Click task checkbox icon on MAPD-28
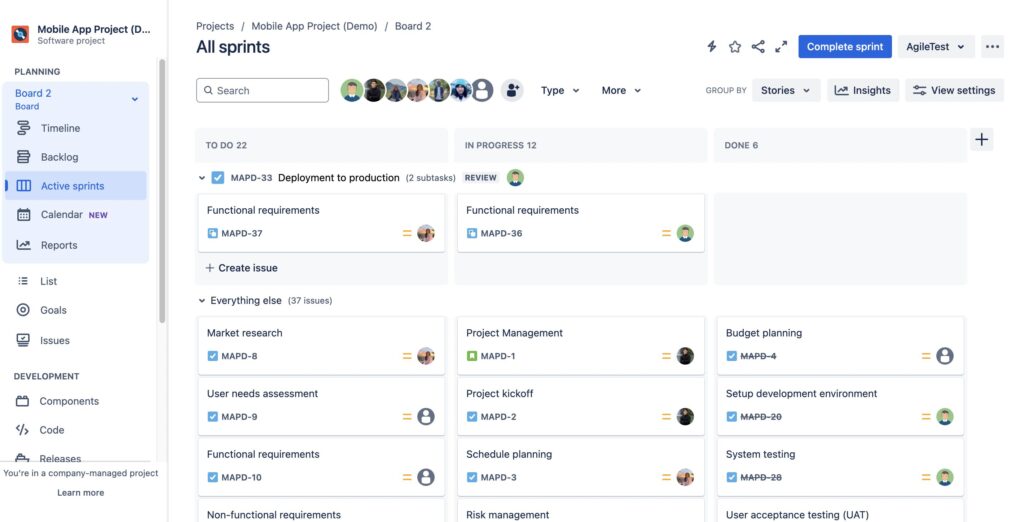 (x=732, y=477)
